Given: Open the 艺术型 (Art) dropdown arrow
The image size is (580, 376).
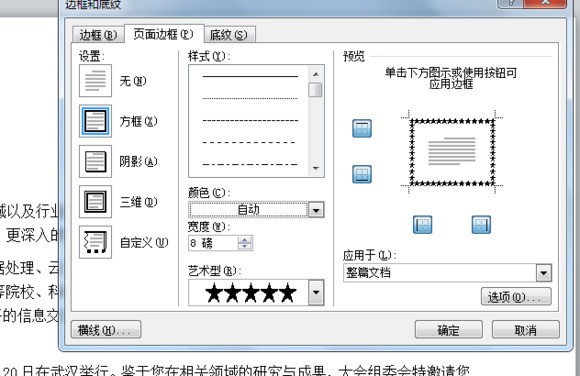Looking at the screenshot, I should pyautogui.click(x=316, y=292).
